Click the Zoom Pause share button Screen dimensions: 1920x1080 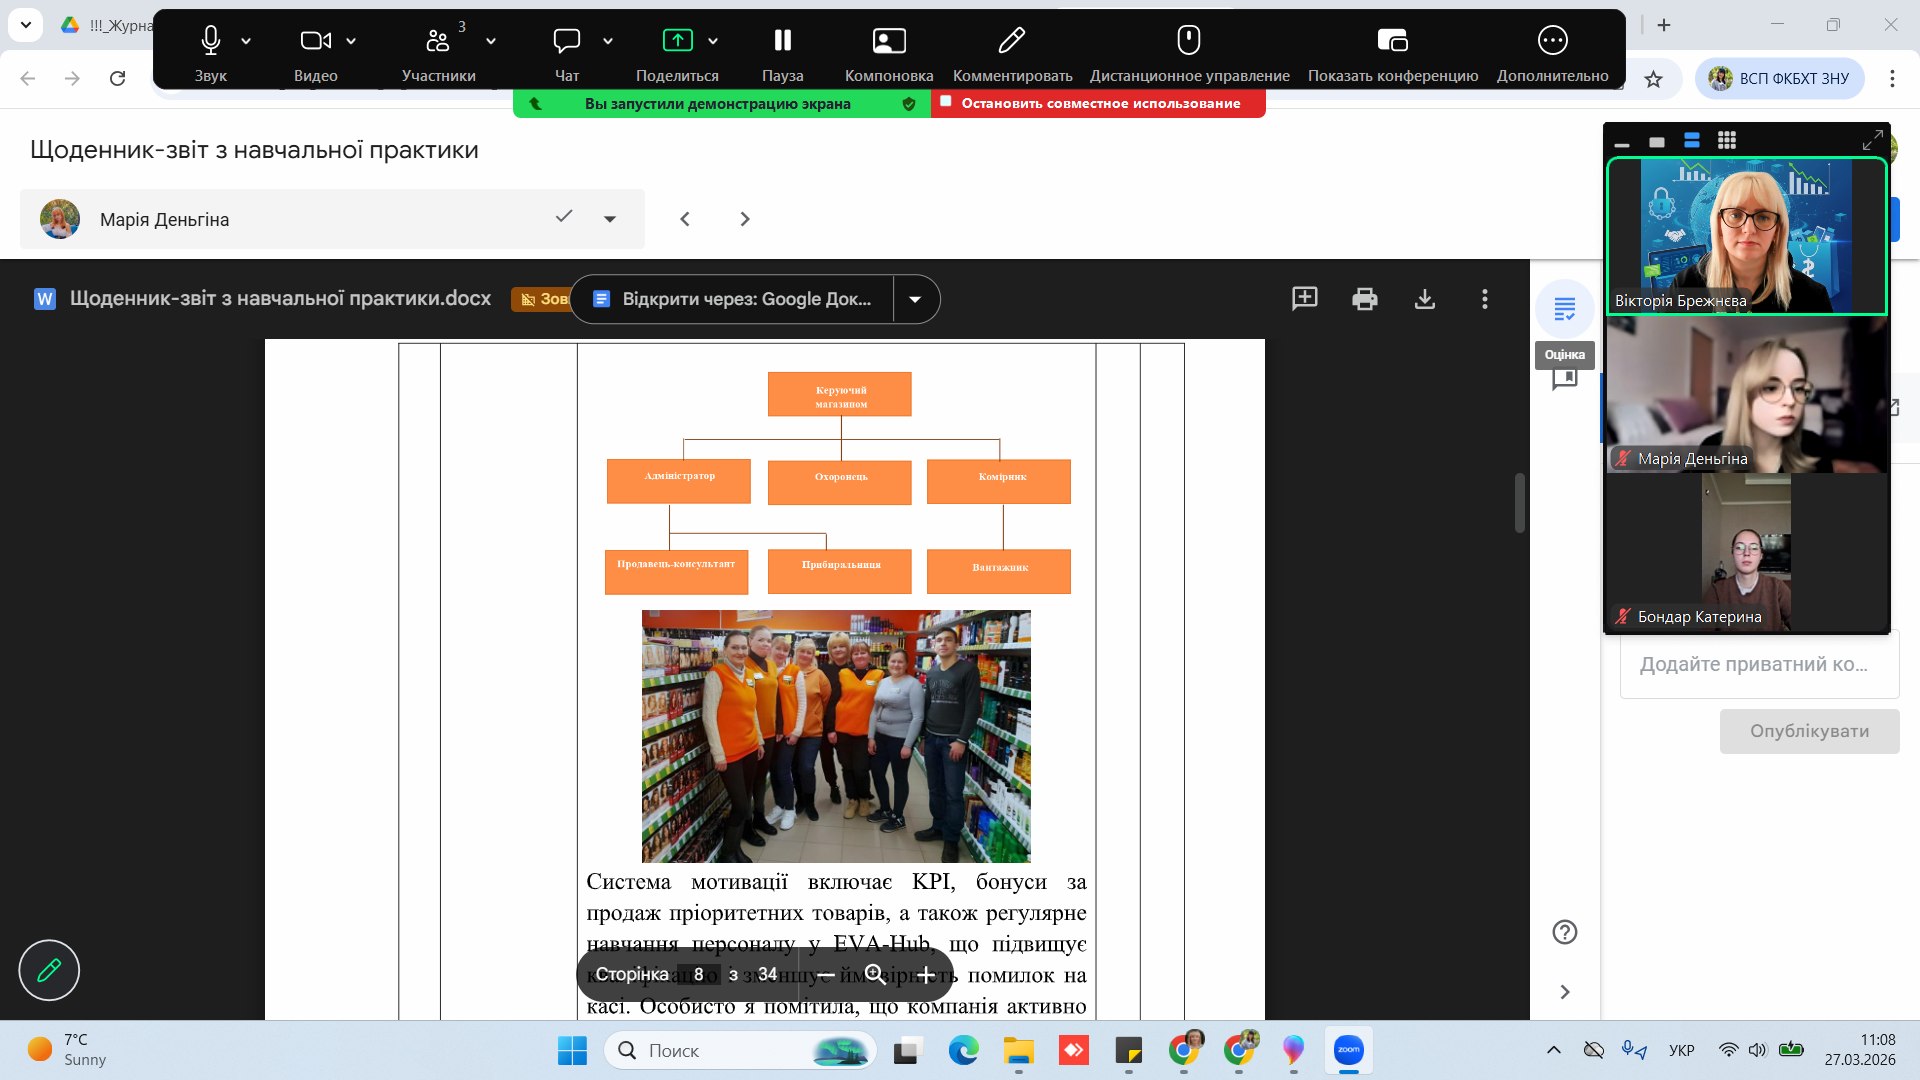coord(782,41)
